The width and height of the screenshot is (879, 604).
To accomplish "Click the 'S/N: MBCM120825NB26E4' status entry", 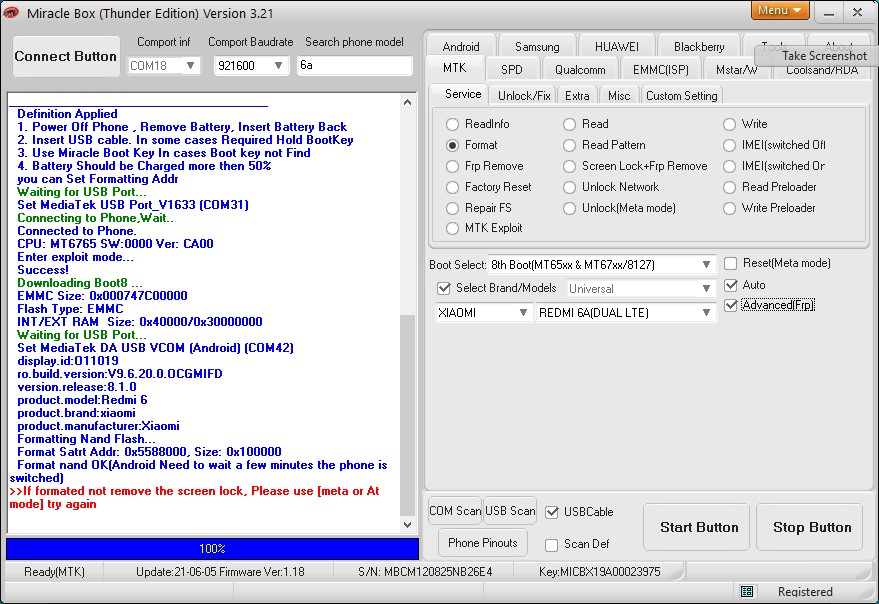I will (425, 572).
